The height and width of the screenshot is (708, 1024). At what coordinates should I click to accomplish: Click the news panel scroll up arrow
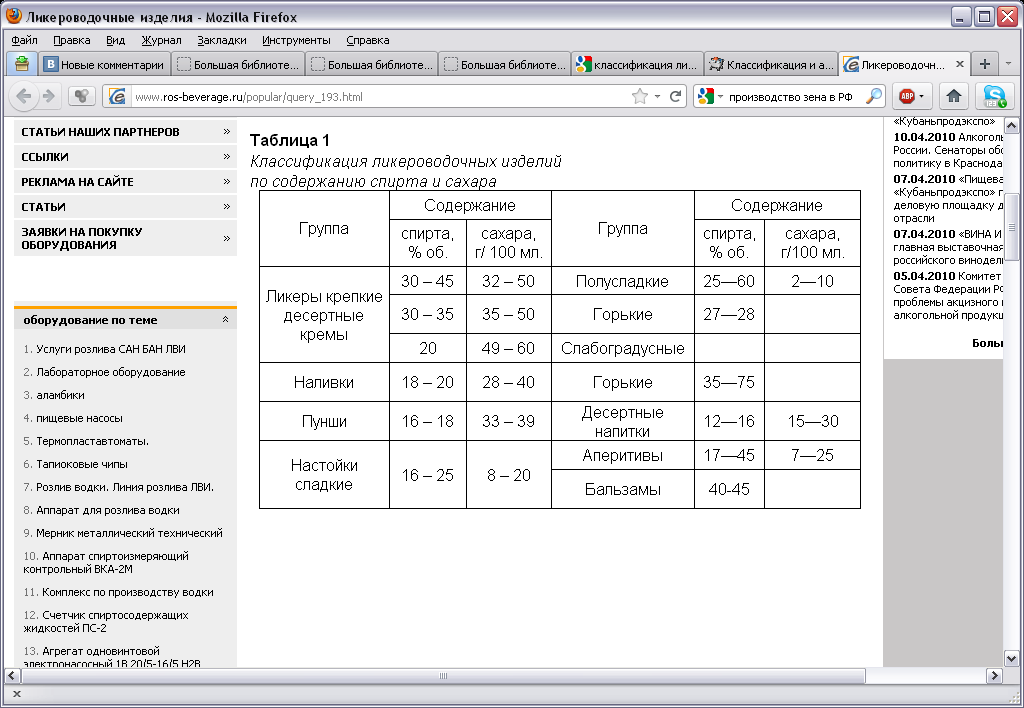(1011, 125)
